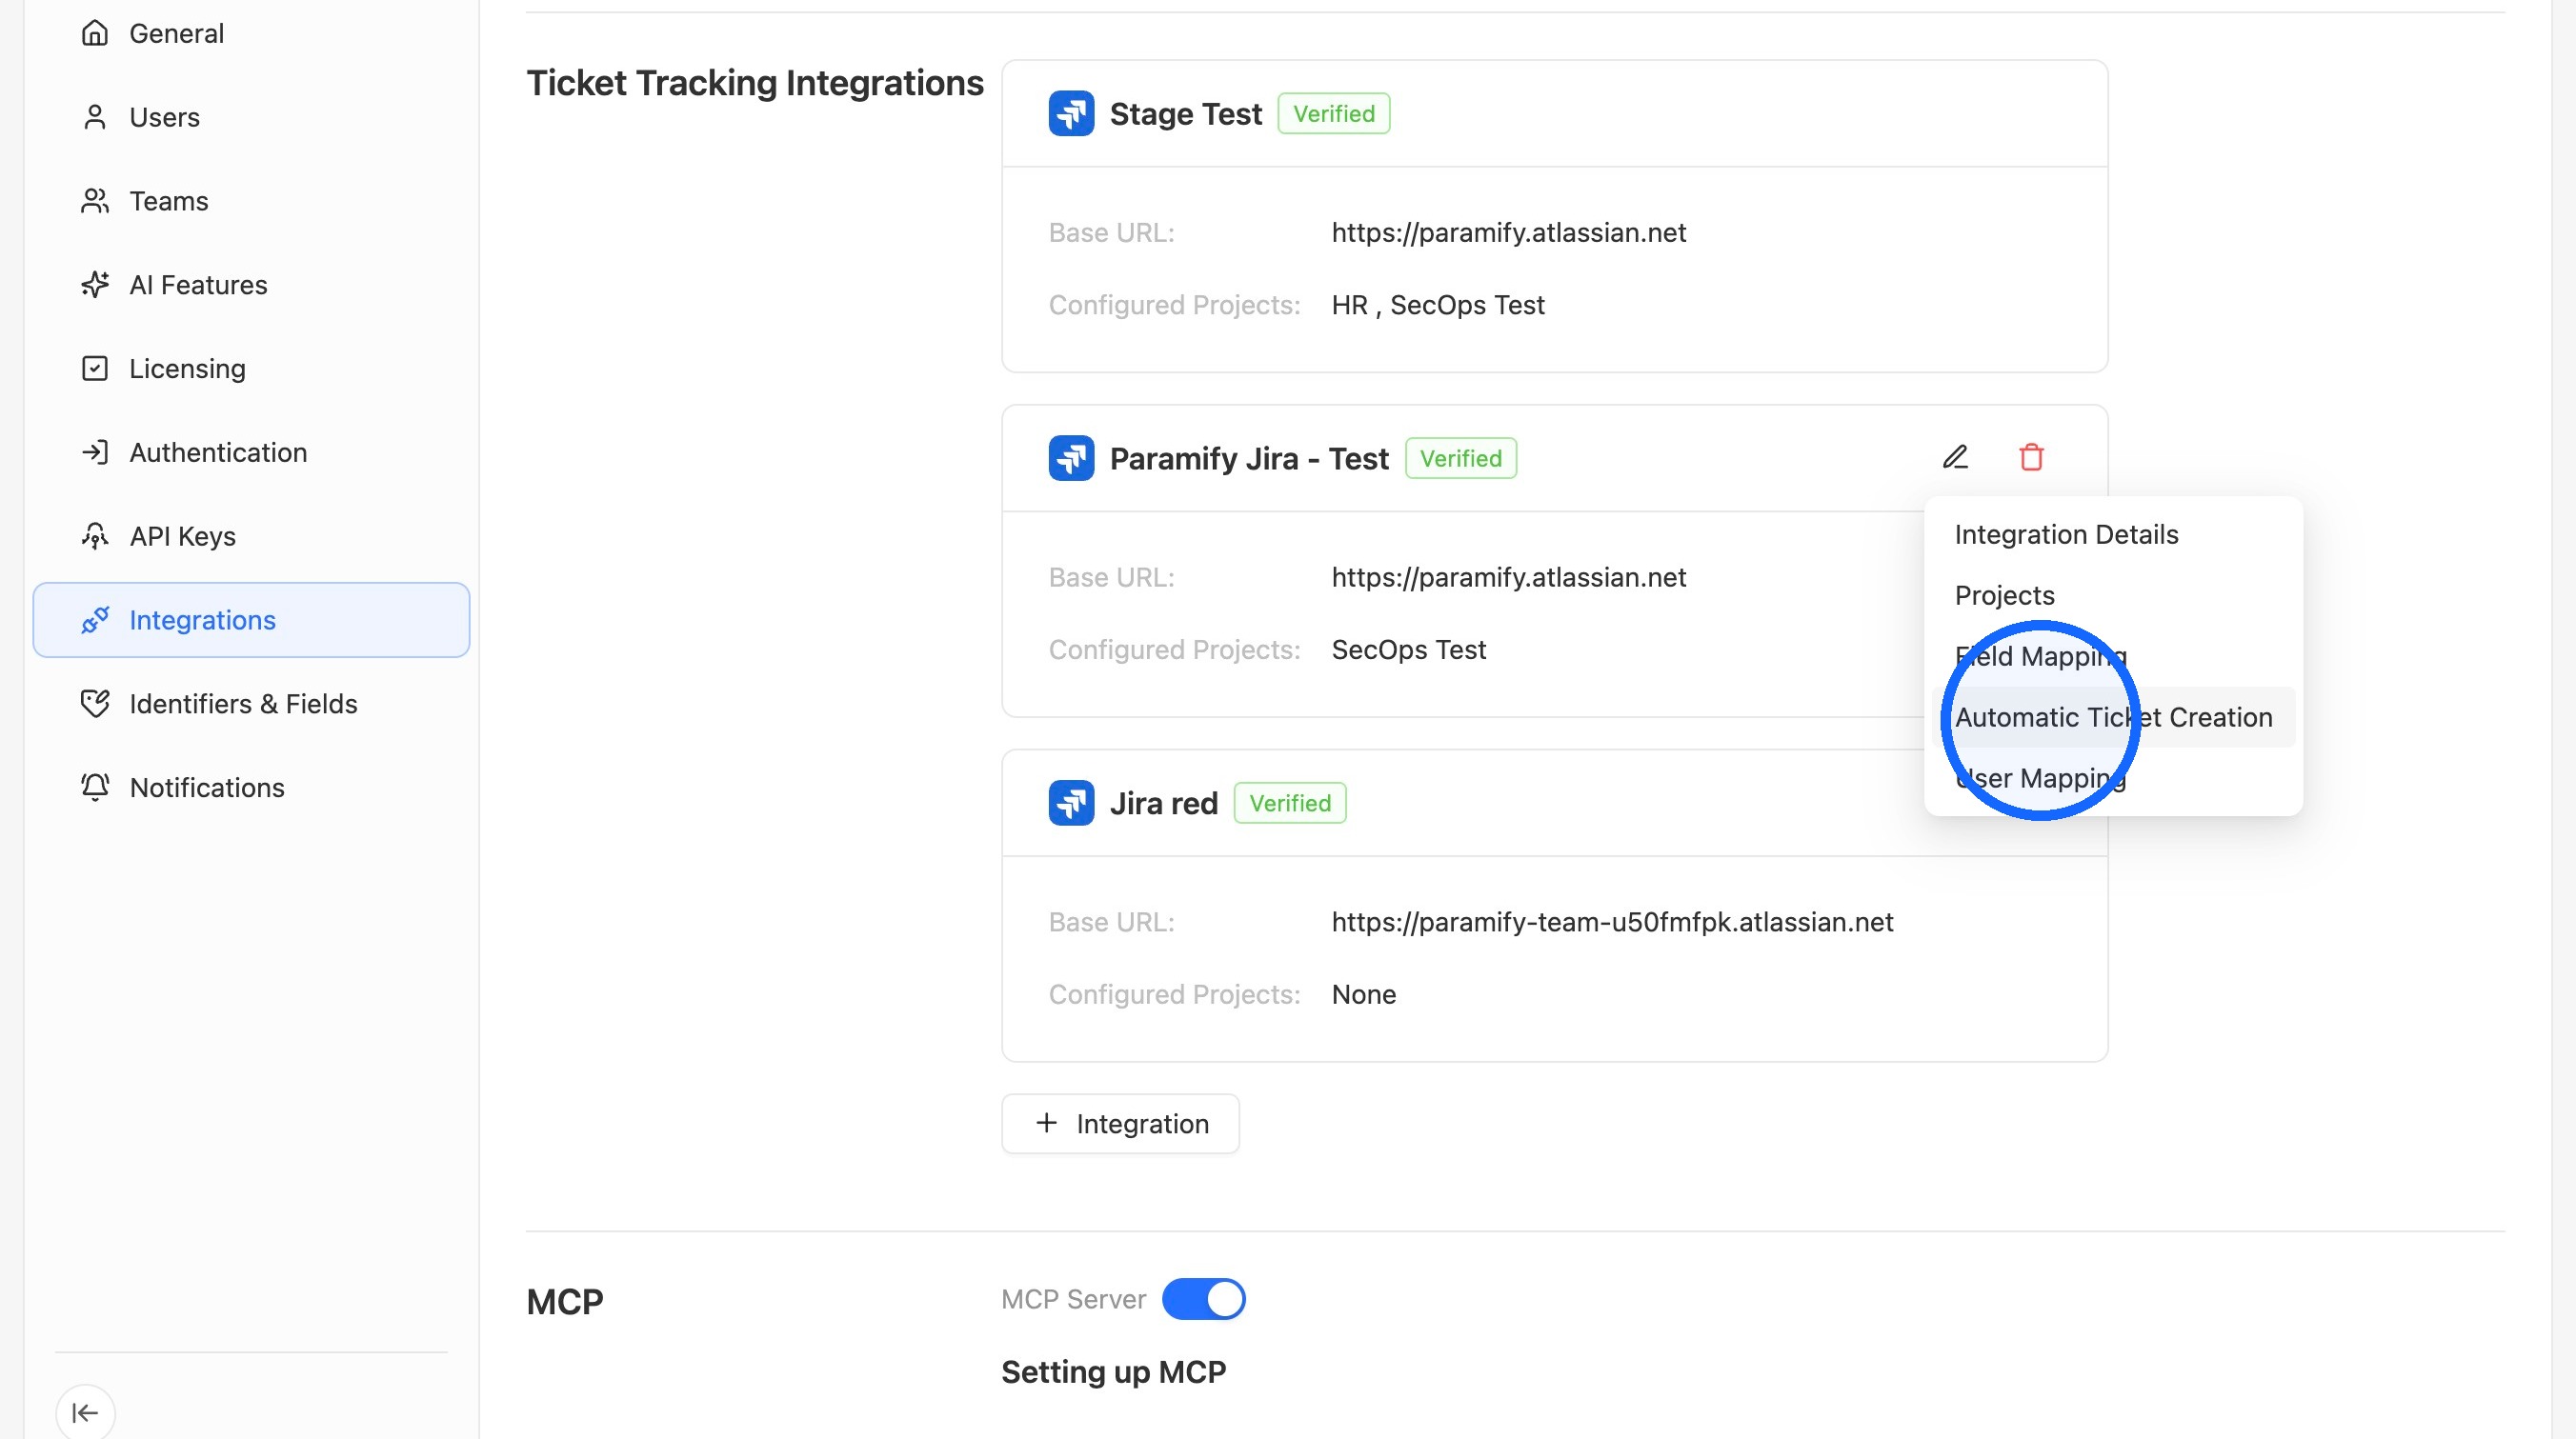
Task: Click the API Keys fingerprint icon
Action: tap(94, 536)
